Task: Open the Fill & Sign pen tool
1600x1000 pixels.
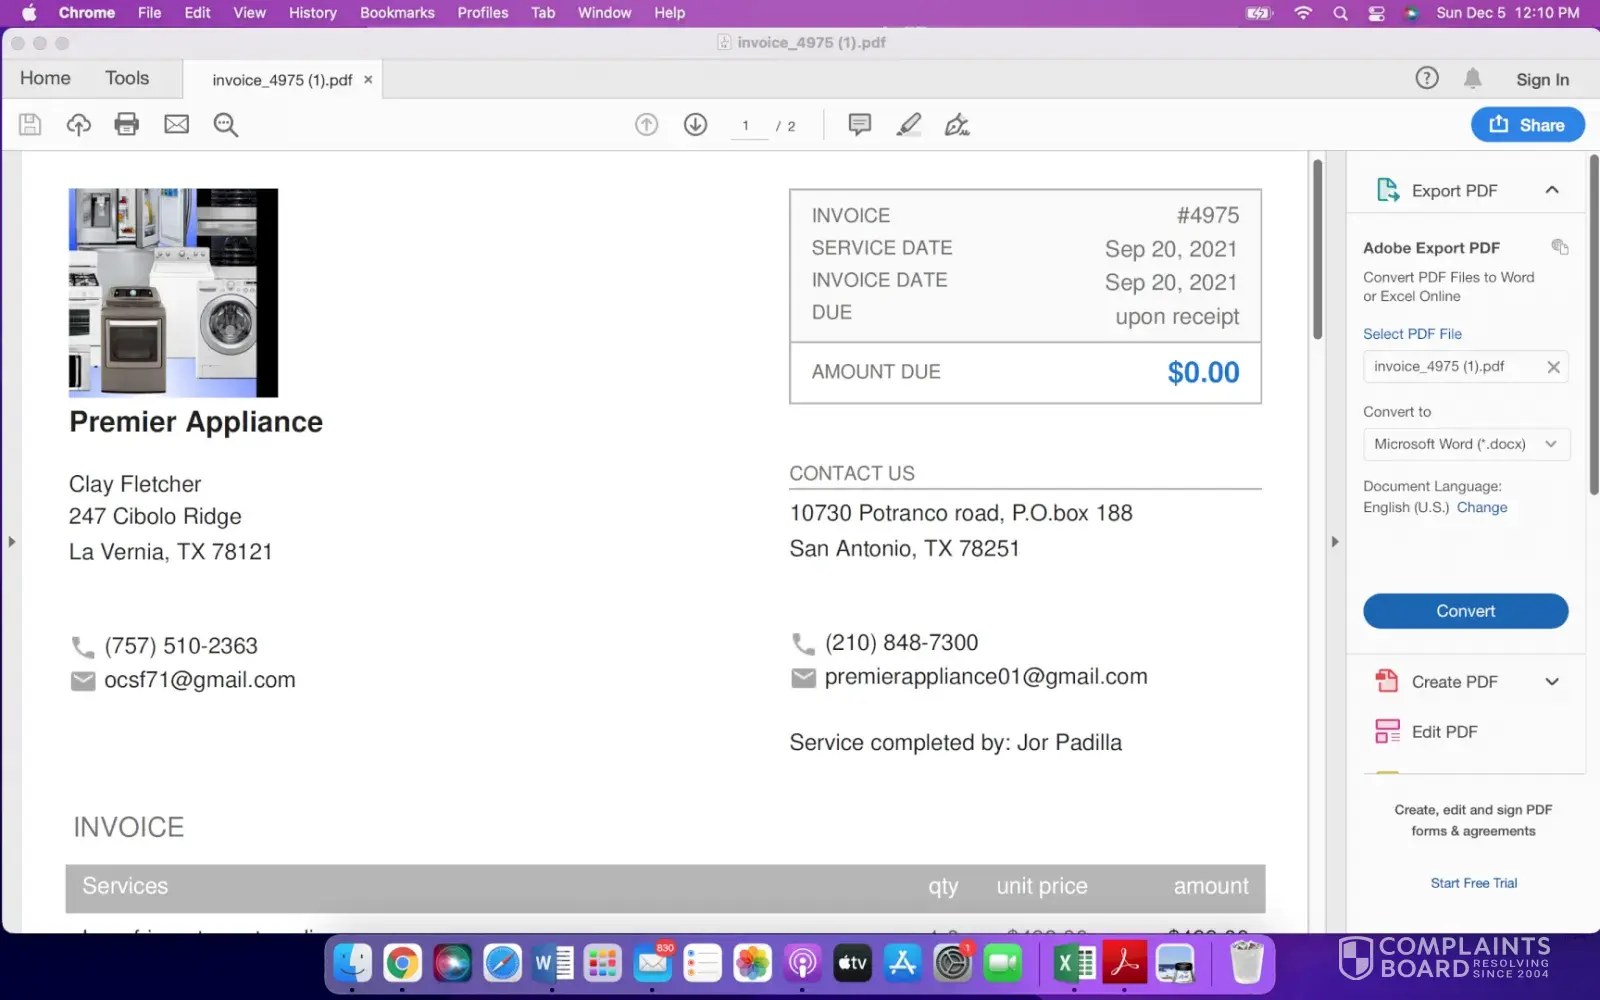Action: coord(957,125)
